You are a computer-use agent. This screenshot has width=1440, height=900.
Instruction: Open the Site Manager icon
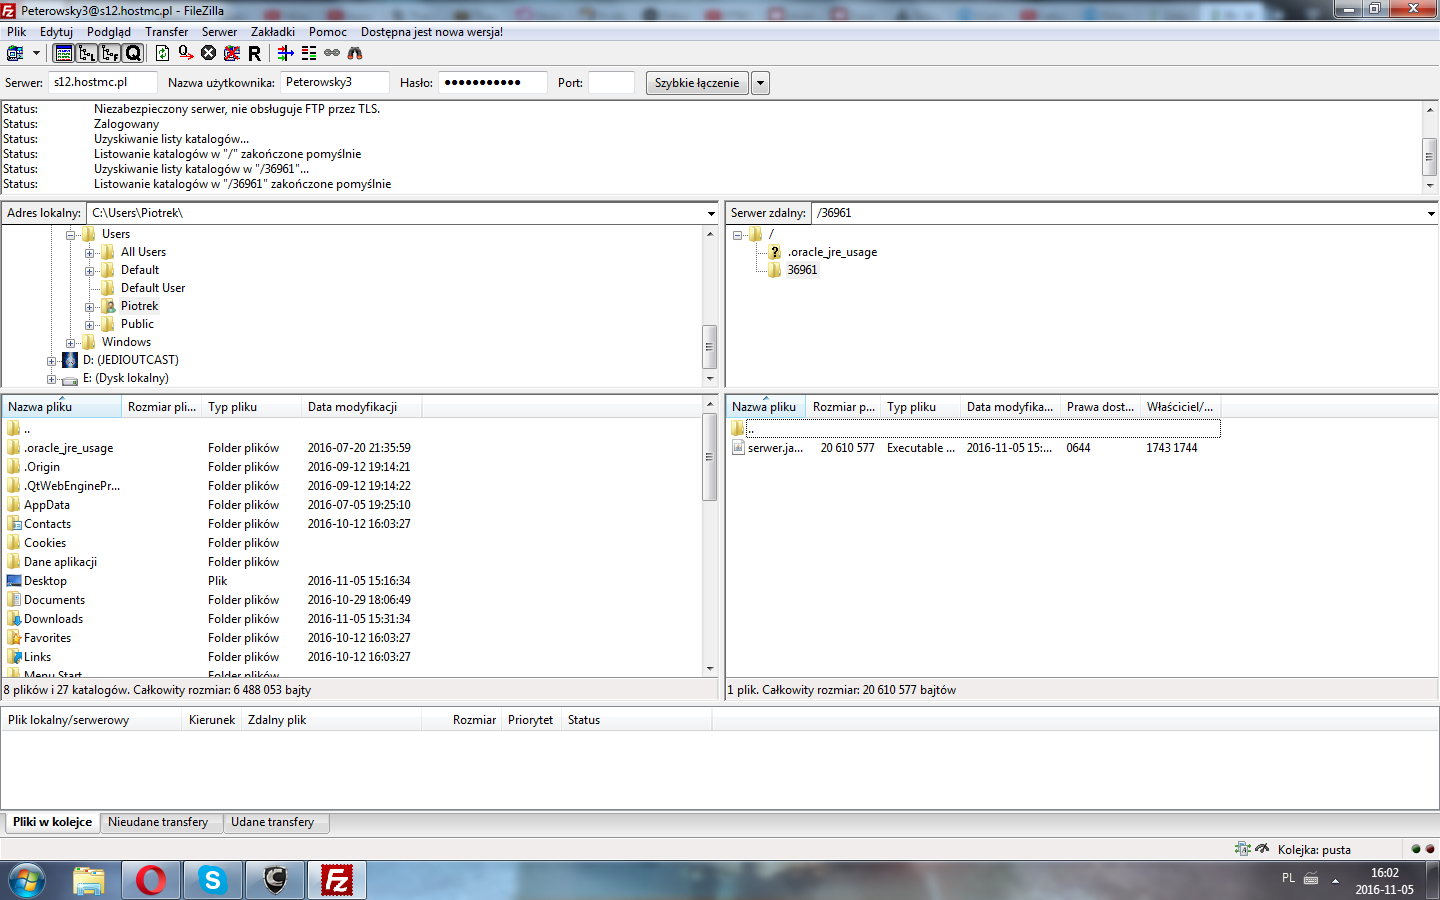click(x=15, y=53)
